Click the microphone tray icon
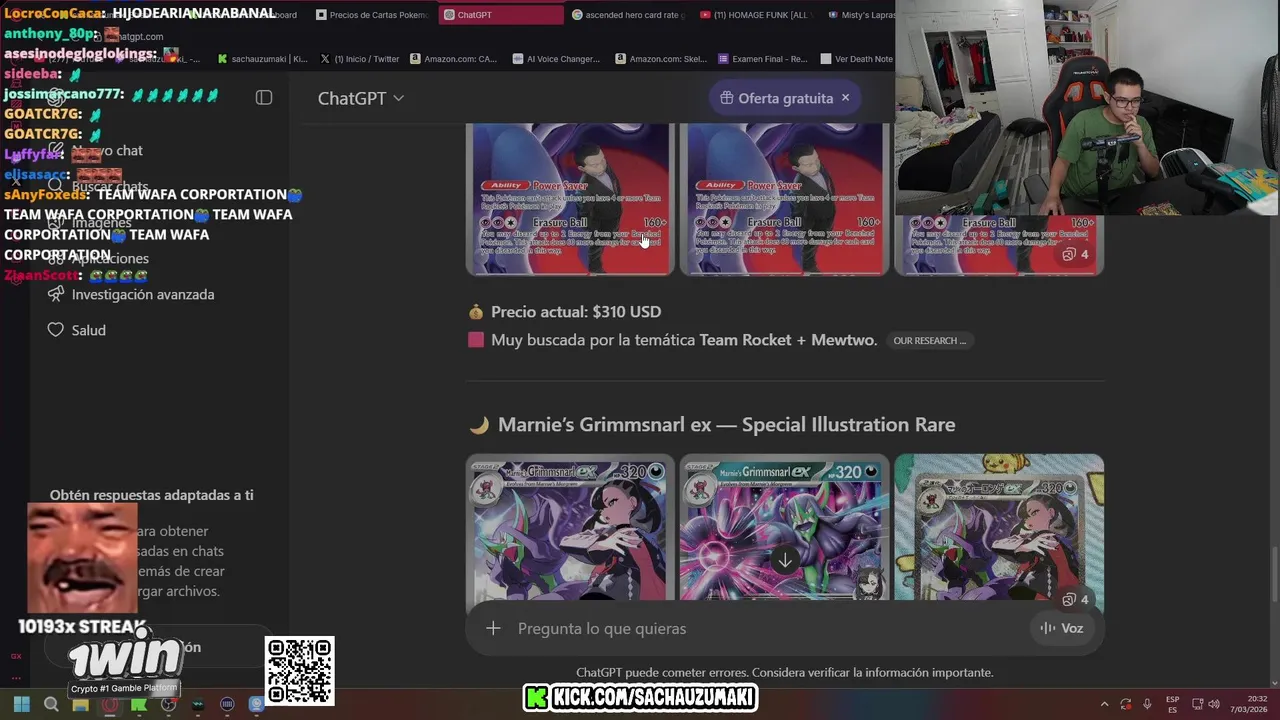The width and height of the screenshot is (1280, 720). point(1147,704)
